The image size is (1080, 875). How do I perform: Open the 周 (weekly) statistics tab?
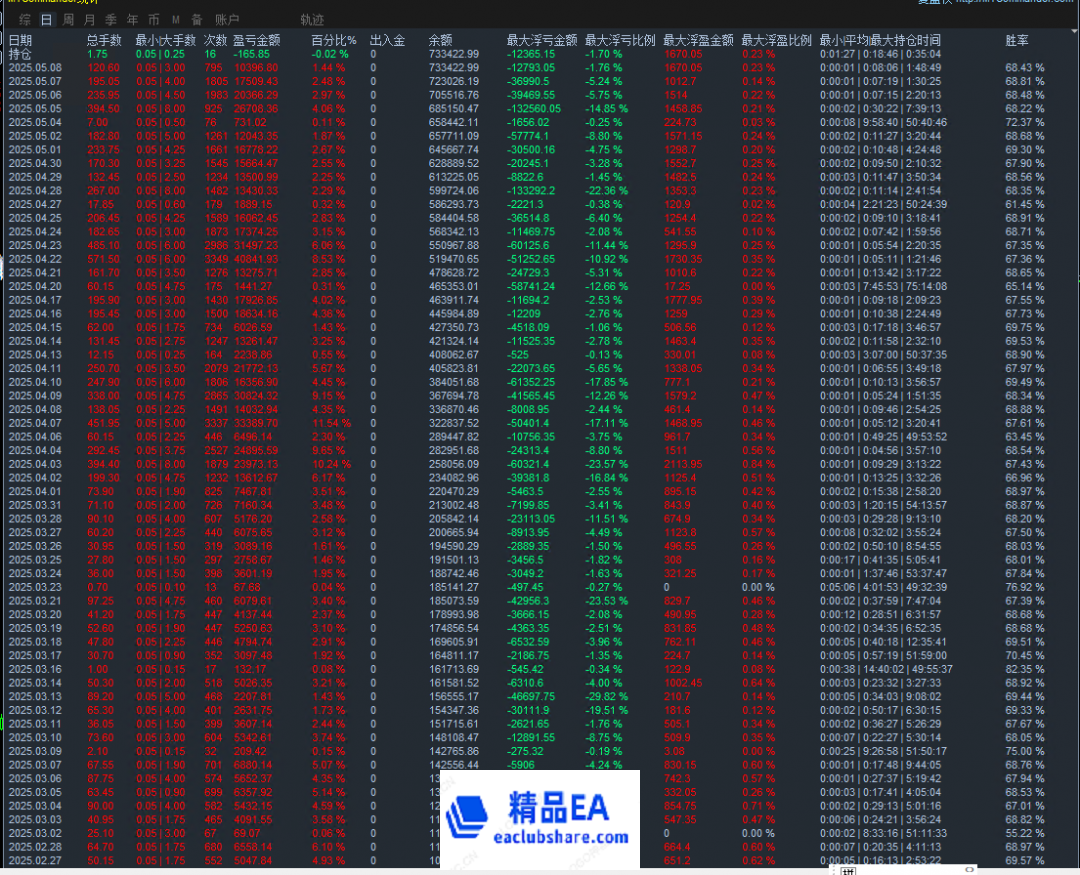[68, 19]
